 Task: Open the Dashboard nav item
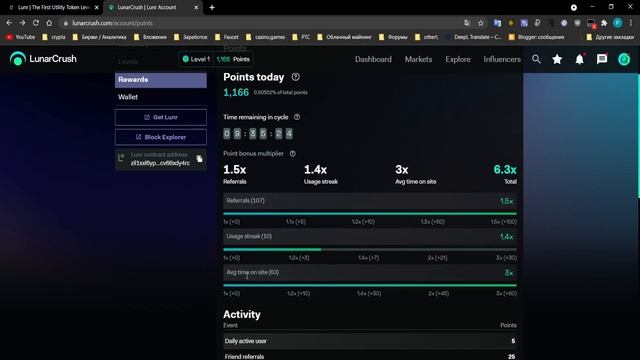(x=373, y=59)
